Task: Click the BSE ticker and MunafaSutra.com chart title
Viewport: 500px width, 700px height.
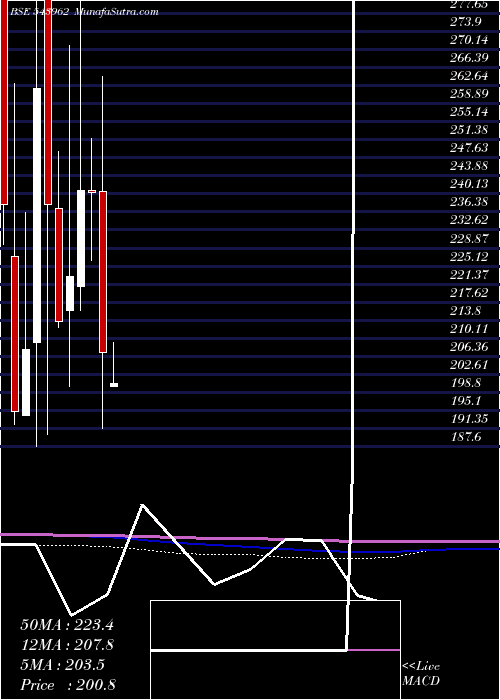Action: [x=83, y=12]
